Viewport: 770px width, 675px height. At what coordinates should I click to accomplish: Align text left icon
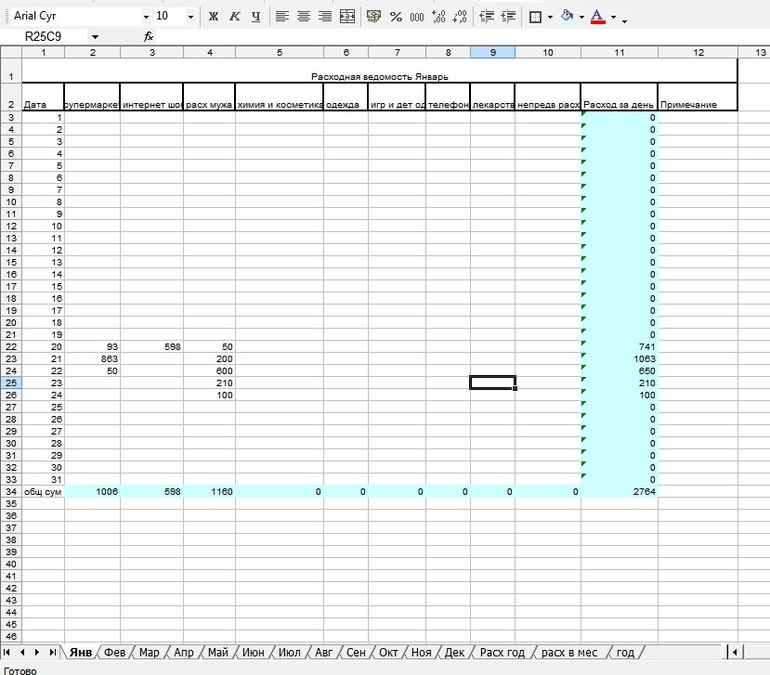282,17
